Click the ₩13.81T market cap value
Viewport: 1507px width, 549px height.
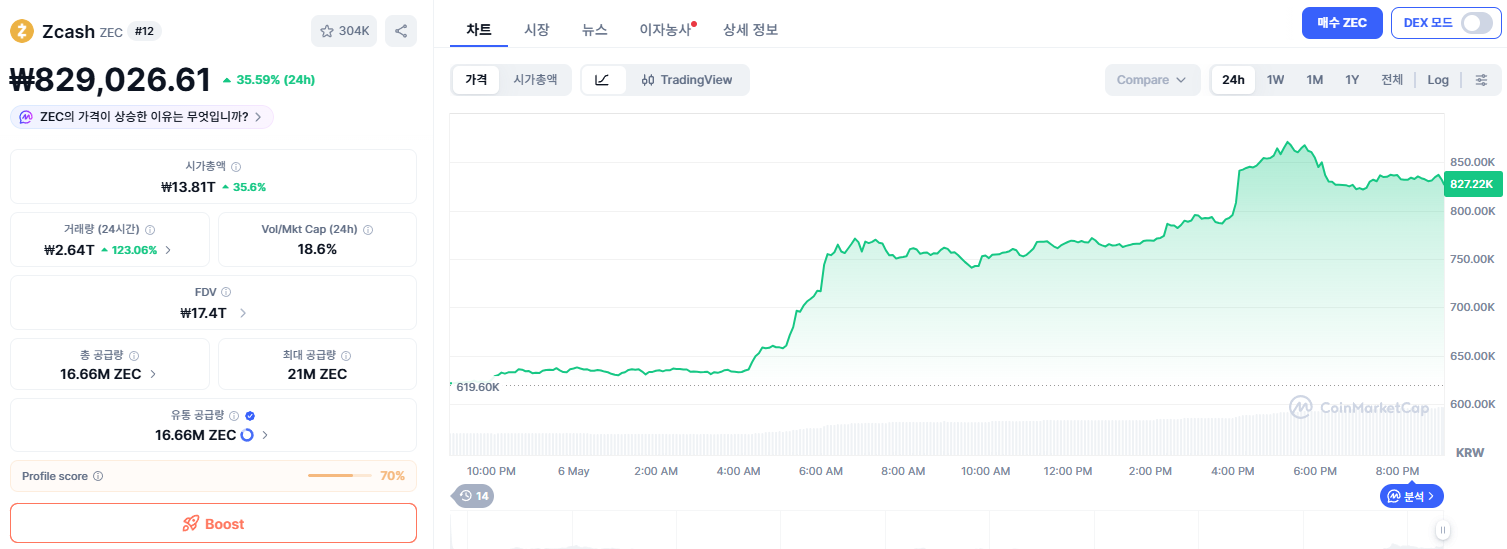(x=188, y=187)
